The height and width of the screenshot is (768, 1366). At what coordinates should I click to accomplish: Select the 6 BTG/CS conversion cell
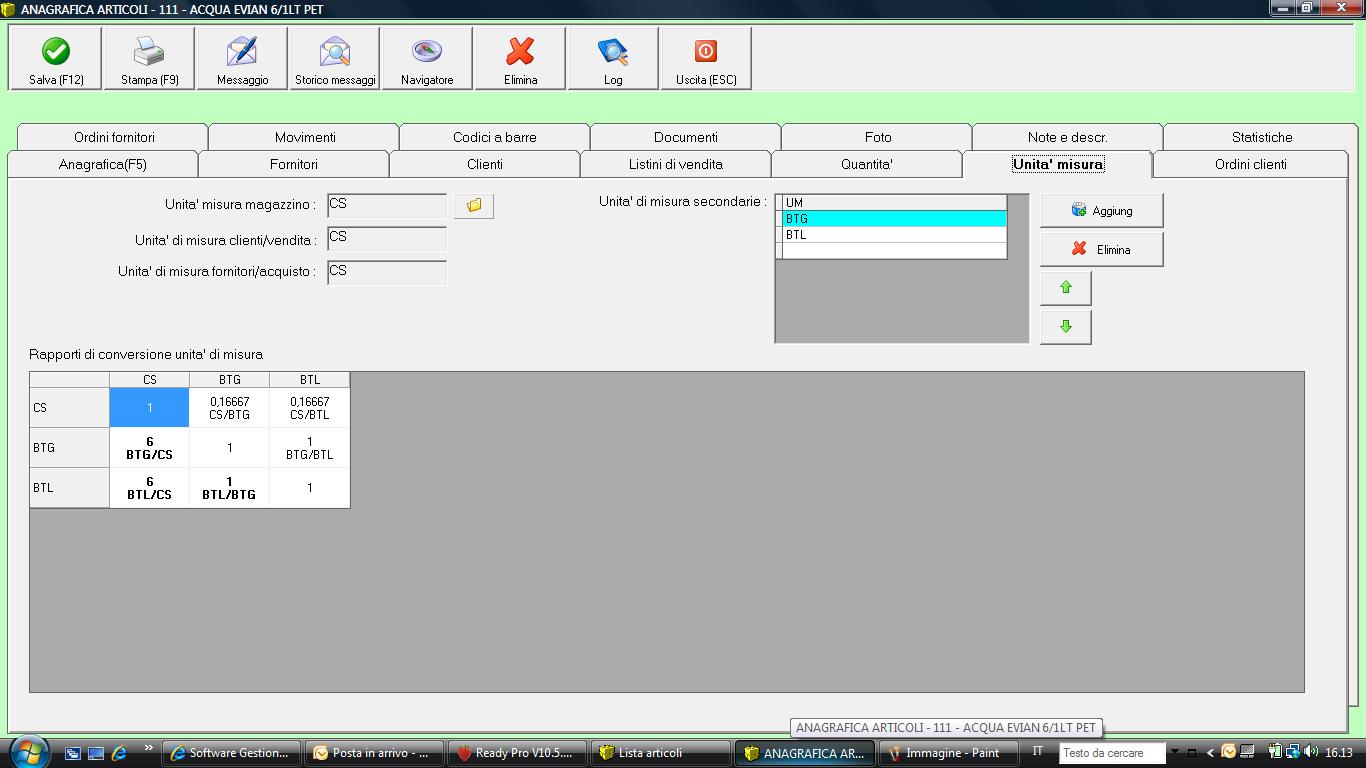coord(149,448)
